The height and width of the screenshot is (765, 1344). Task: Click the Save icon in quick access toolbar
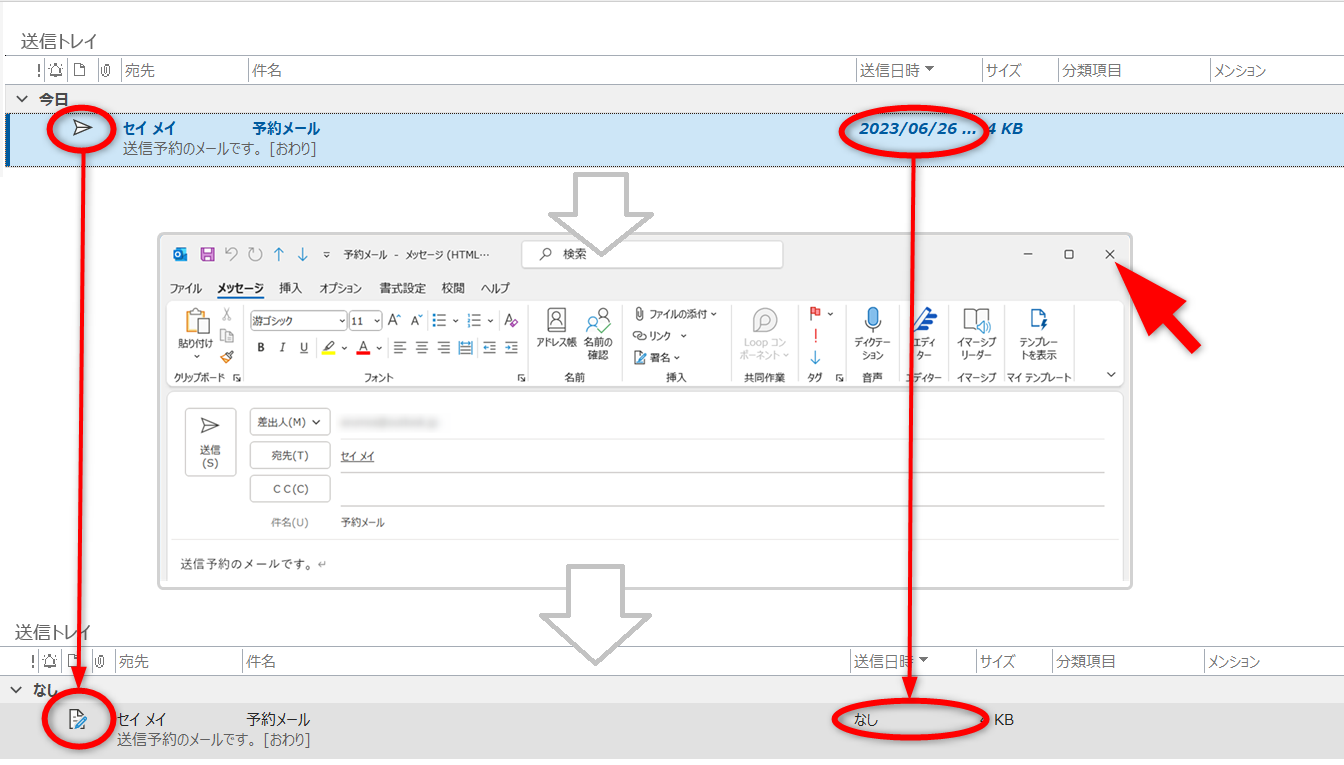[208, 254]
